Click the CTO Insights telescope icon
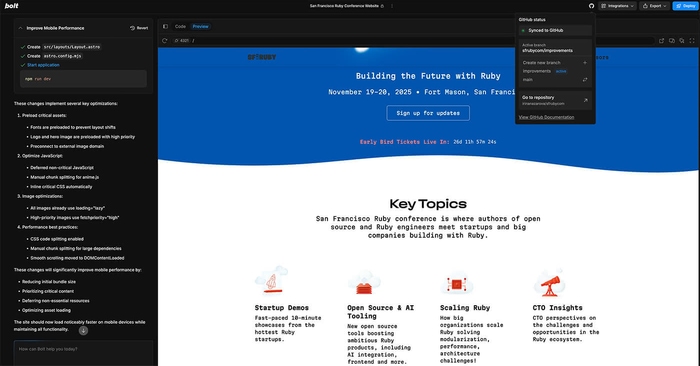 coord(549,283)
